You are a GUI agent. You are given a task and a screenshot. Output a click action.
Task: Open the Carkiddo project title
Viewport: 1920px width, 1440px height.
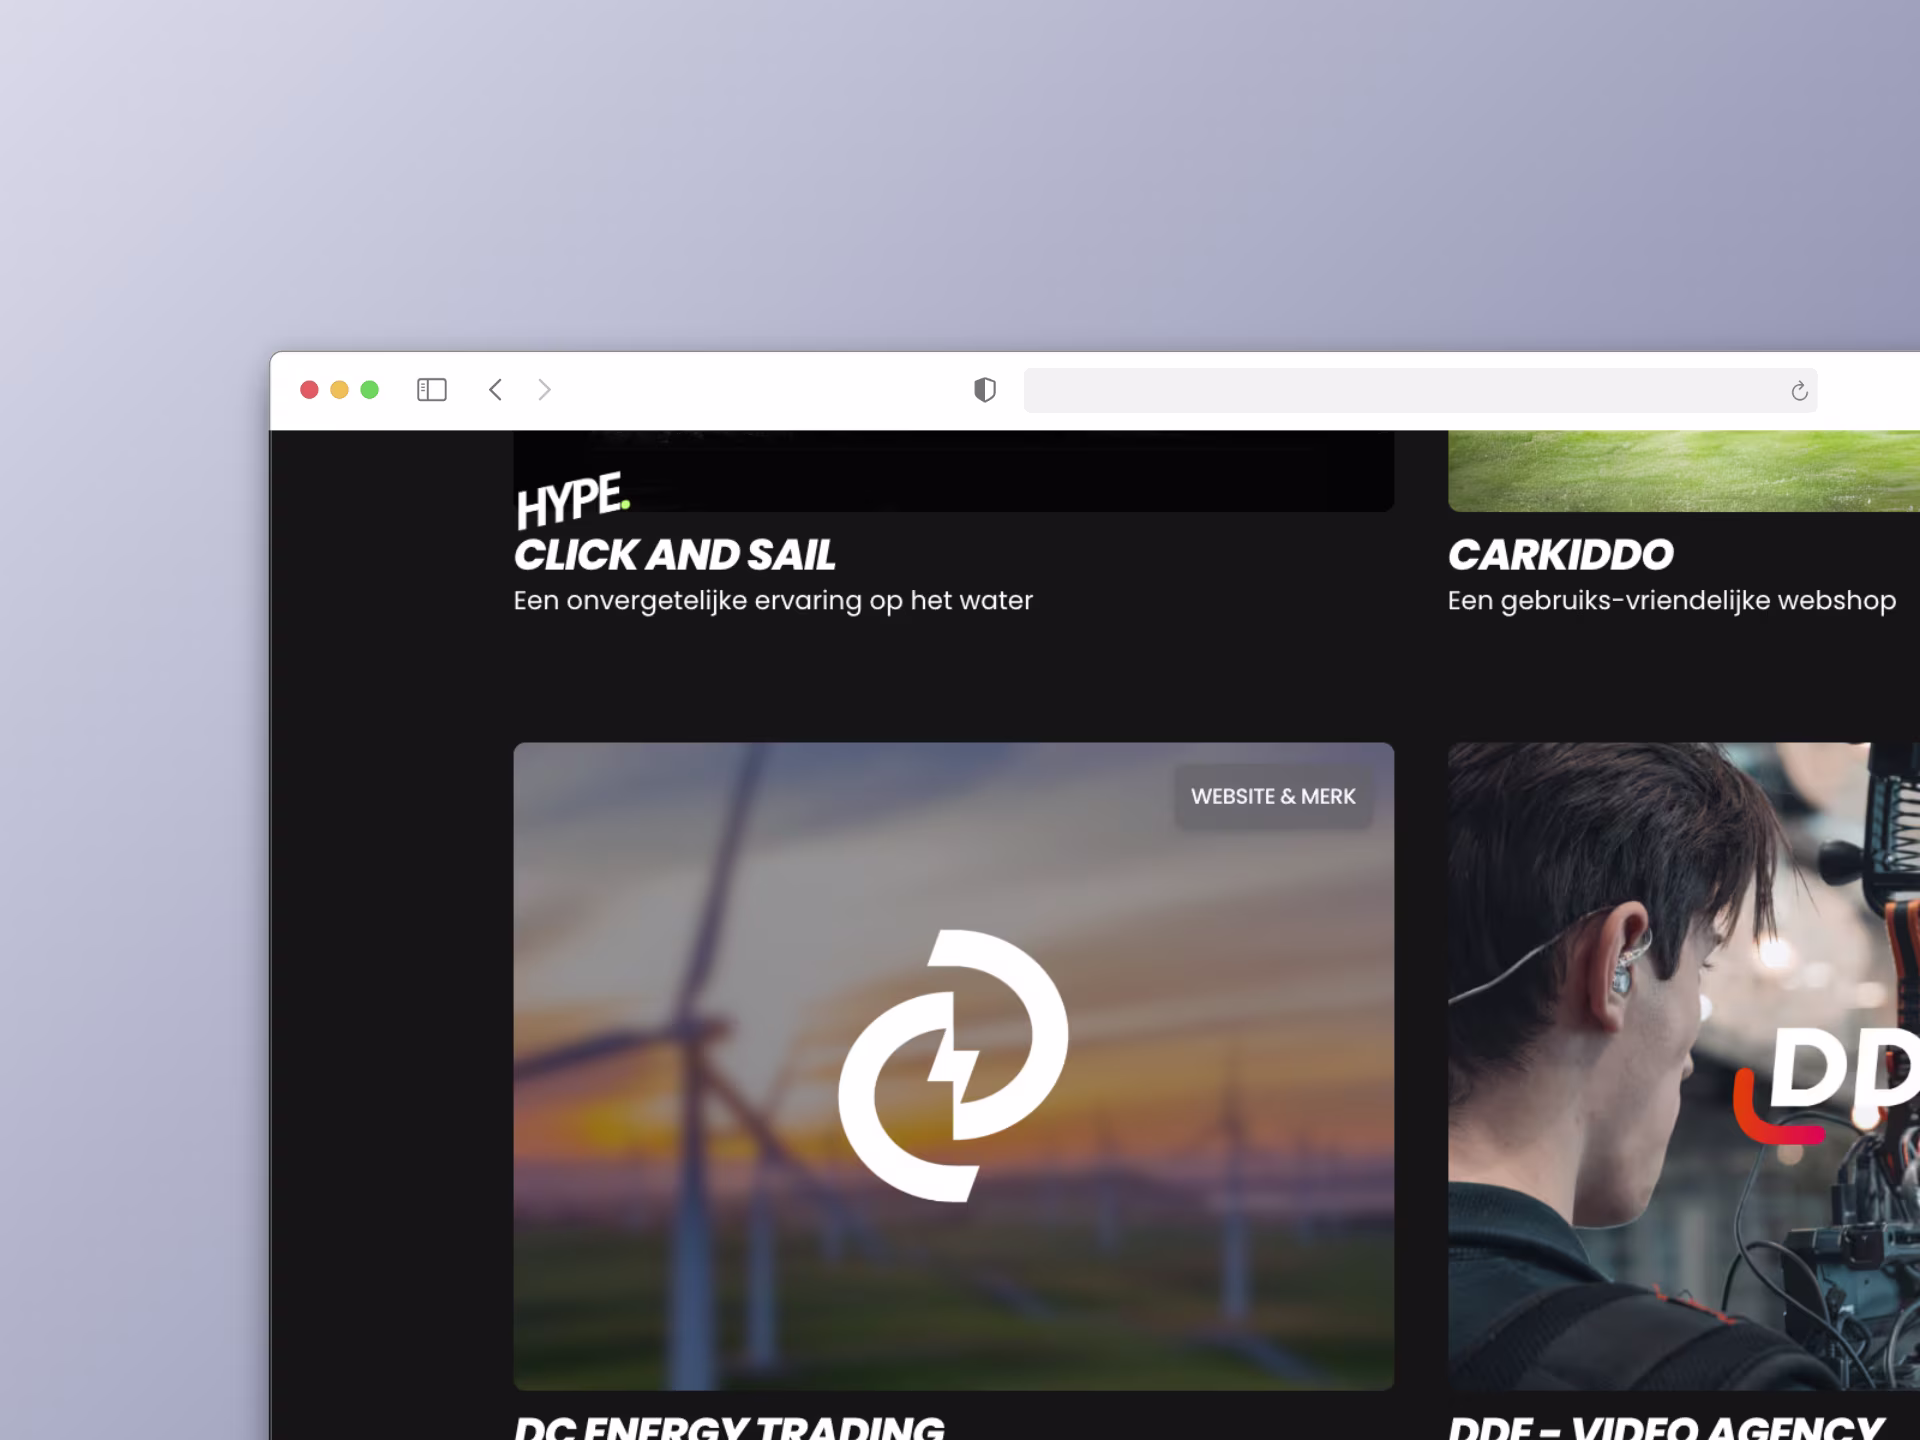1560,555
